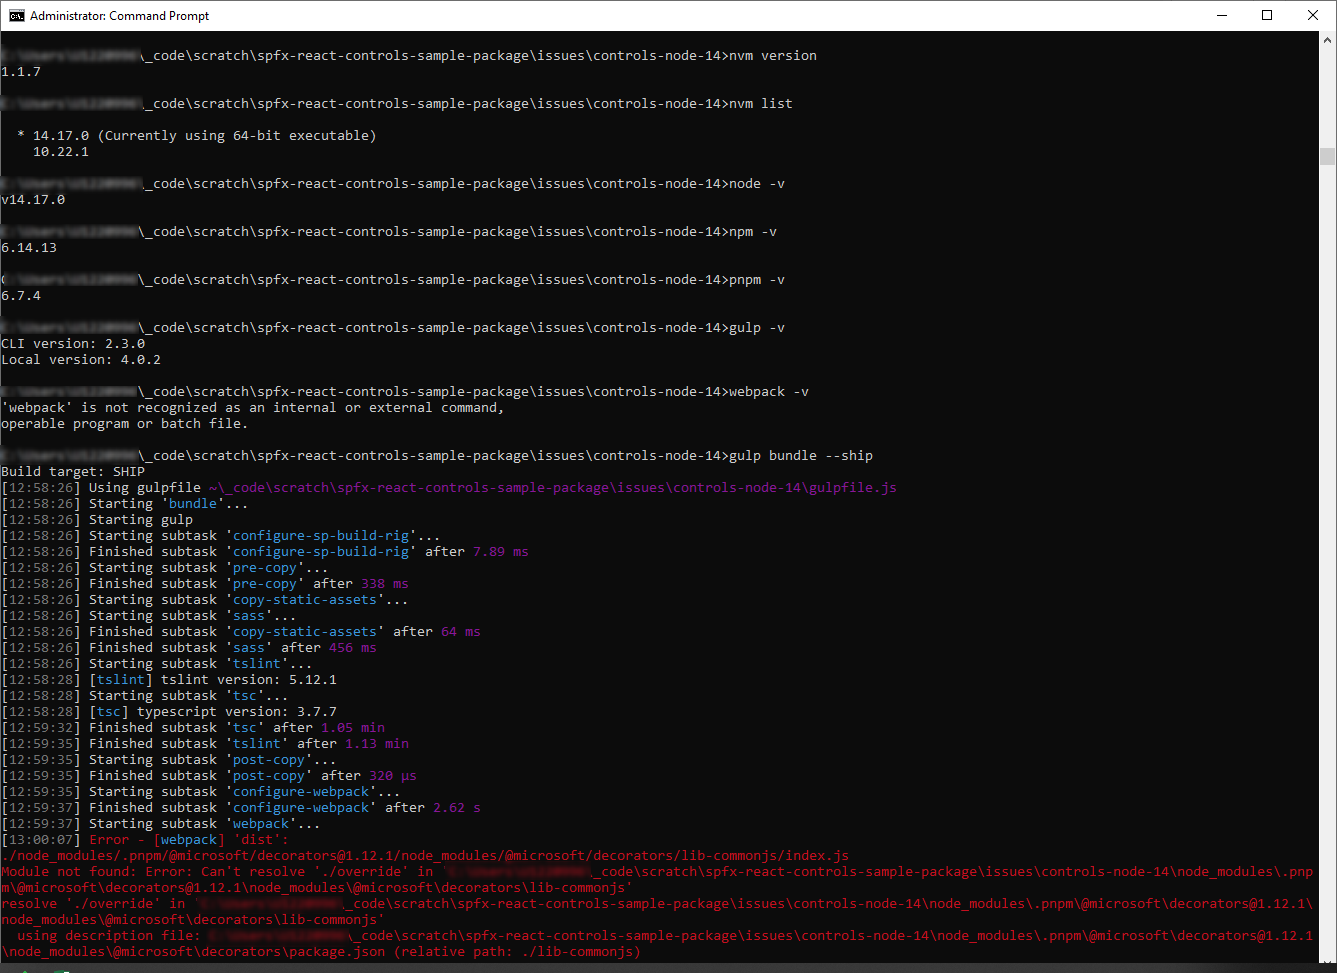The width and height of the screenshot is (1337, 973).
Task: Click the title 'Administrator: Command Prompt'
Action: coord(118,15)
